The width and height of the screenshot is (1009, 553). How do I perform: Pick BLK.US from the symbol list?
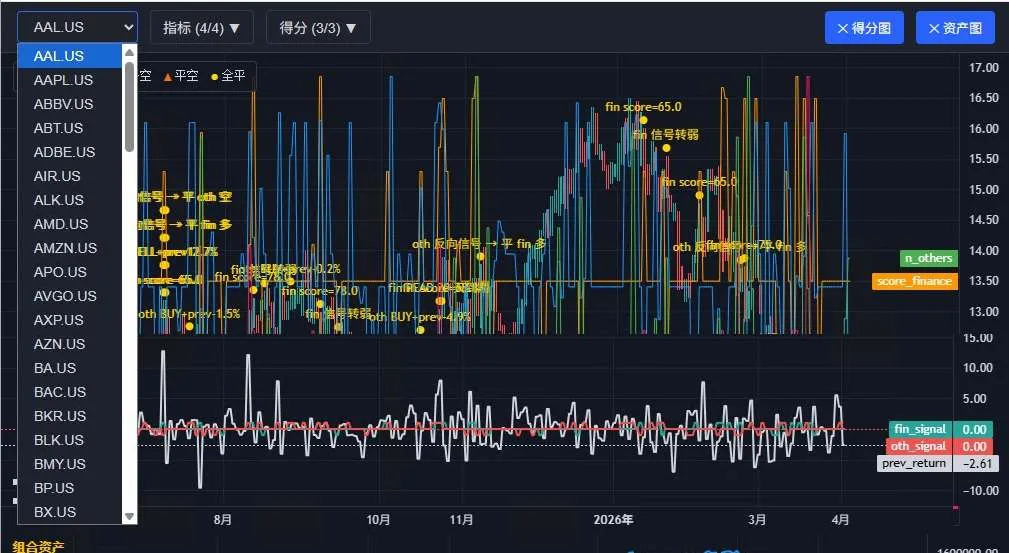[x=69, y=440]
